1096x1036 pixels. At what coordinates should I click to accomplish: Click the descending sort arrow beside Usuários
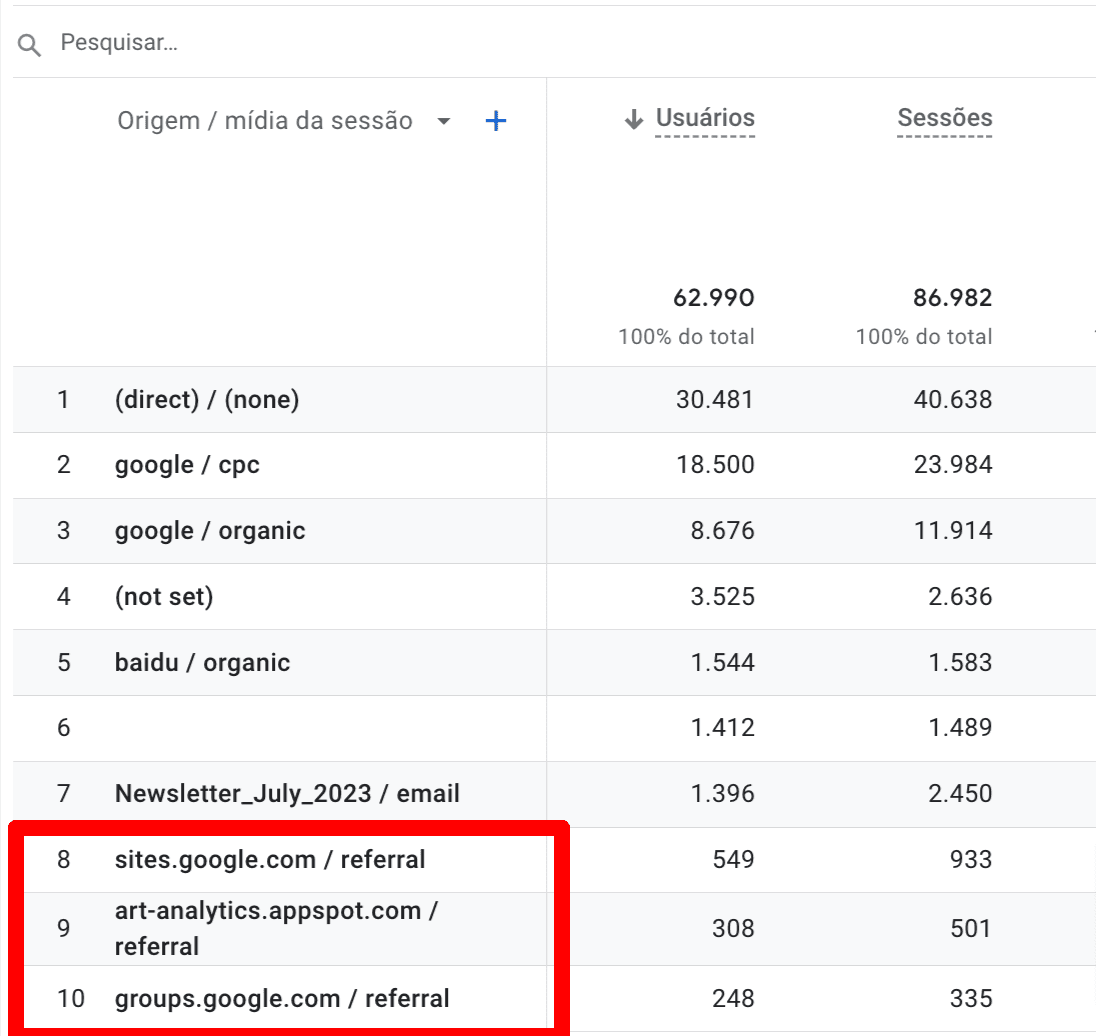632,120
